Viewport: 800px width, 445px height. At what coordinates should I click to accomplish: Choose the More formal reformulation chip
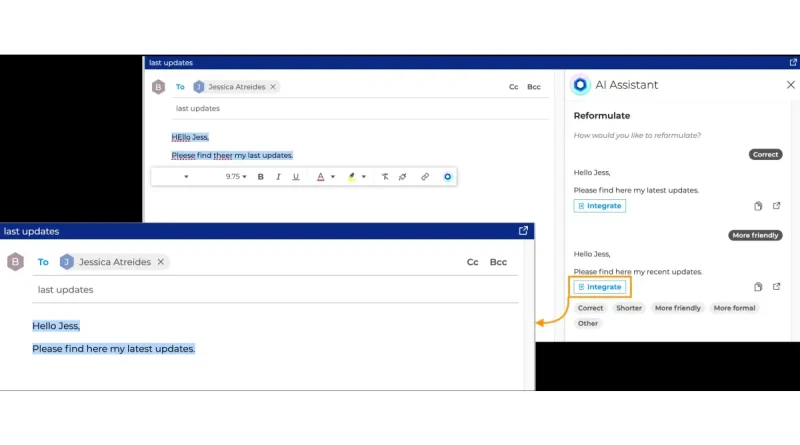click(734, 308)
